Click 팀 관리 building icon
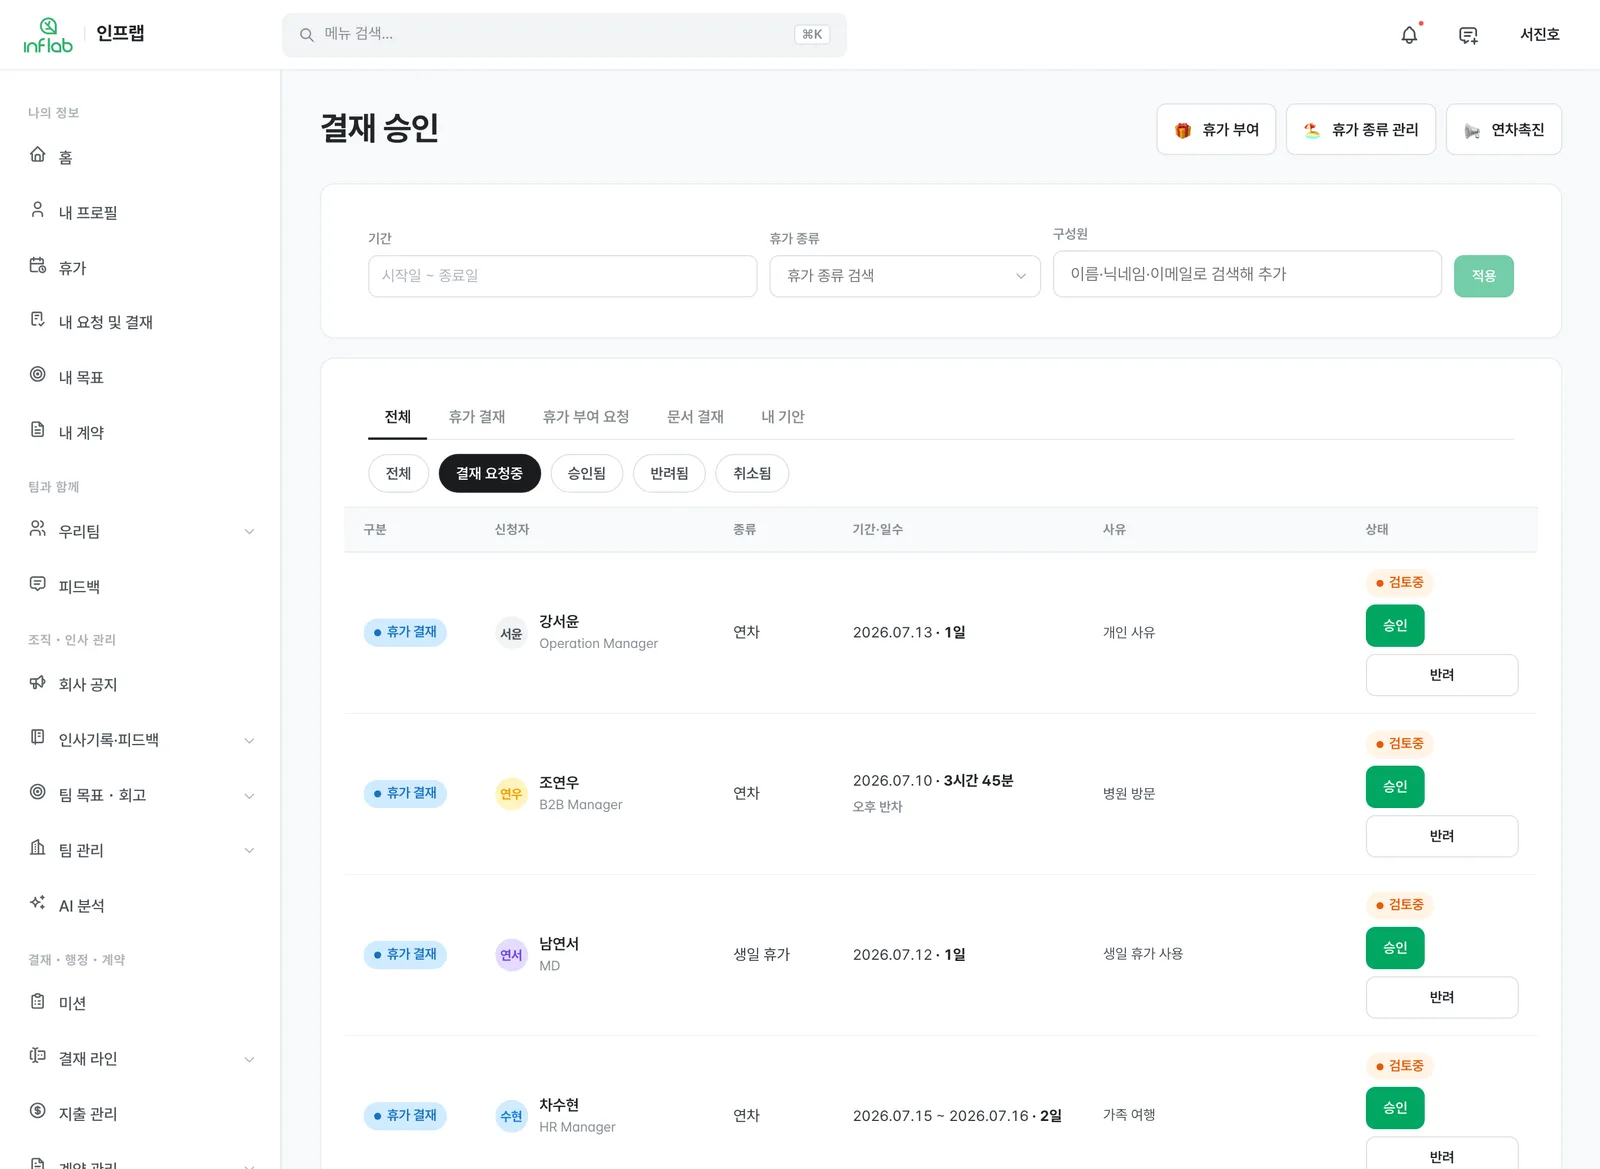The height and width of the screenshot is (1169, 1600). tap(38, 847)
